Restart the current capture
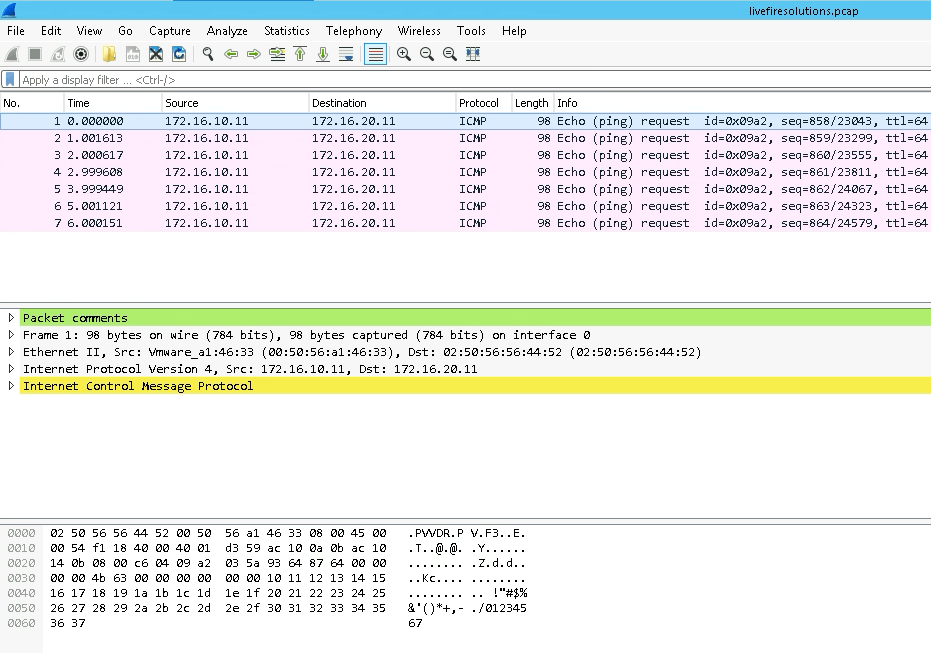Image resolution: width=931 pixels, height=653 pixels. pos(58,55)
